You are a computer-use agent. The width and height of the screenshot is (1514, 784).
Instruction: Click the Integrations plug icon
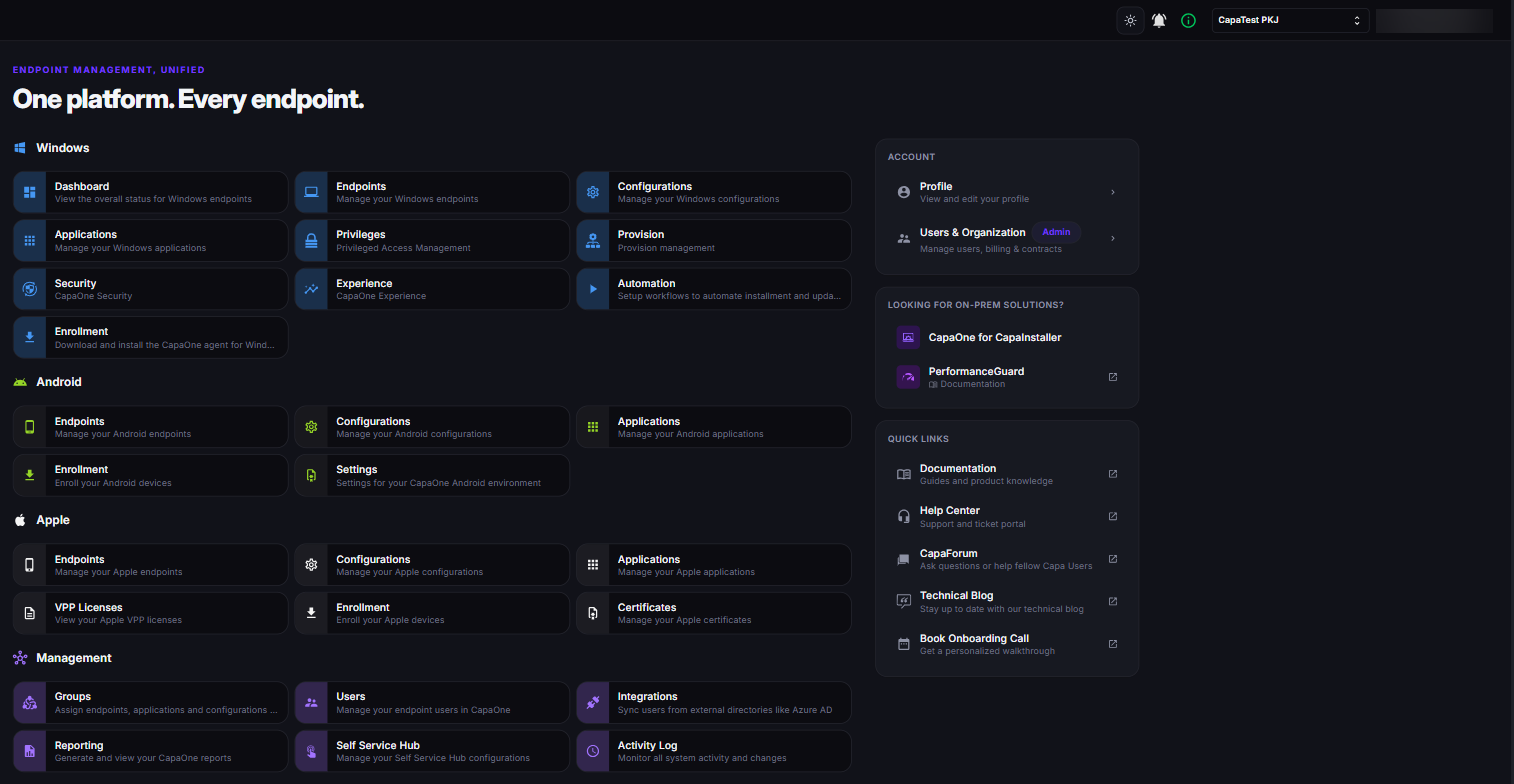pos(593,703)
